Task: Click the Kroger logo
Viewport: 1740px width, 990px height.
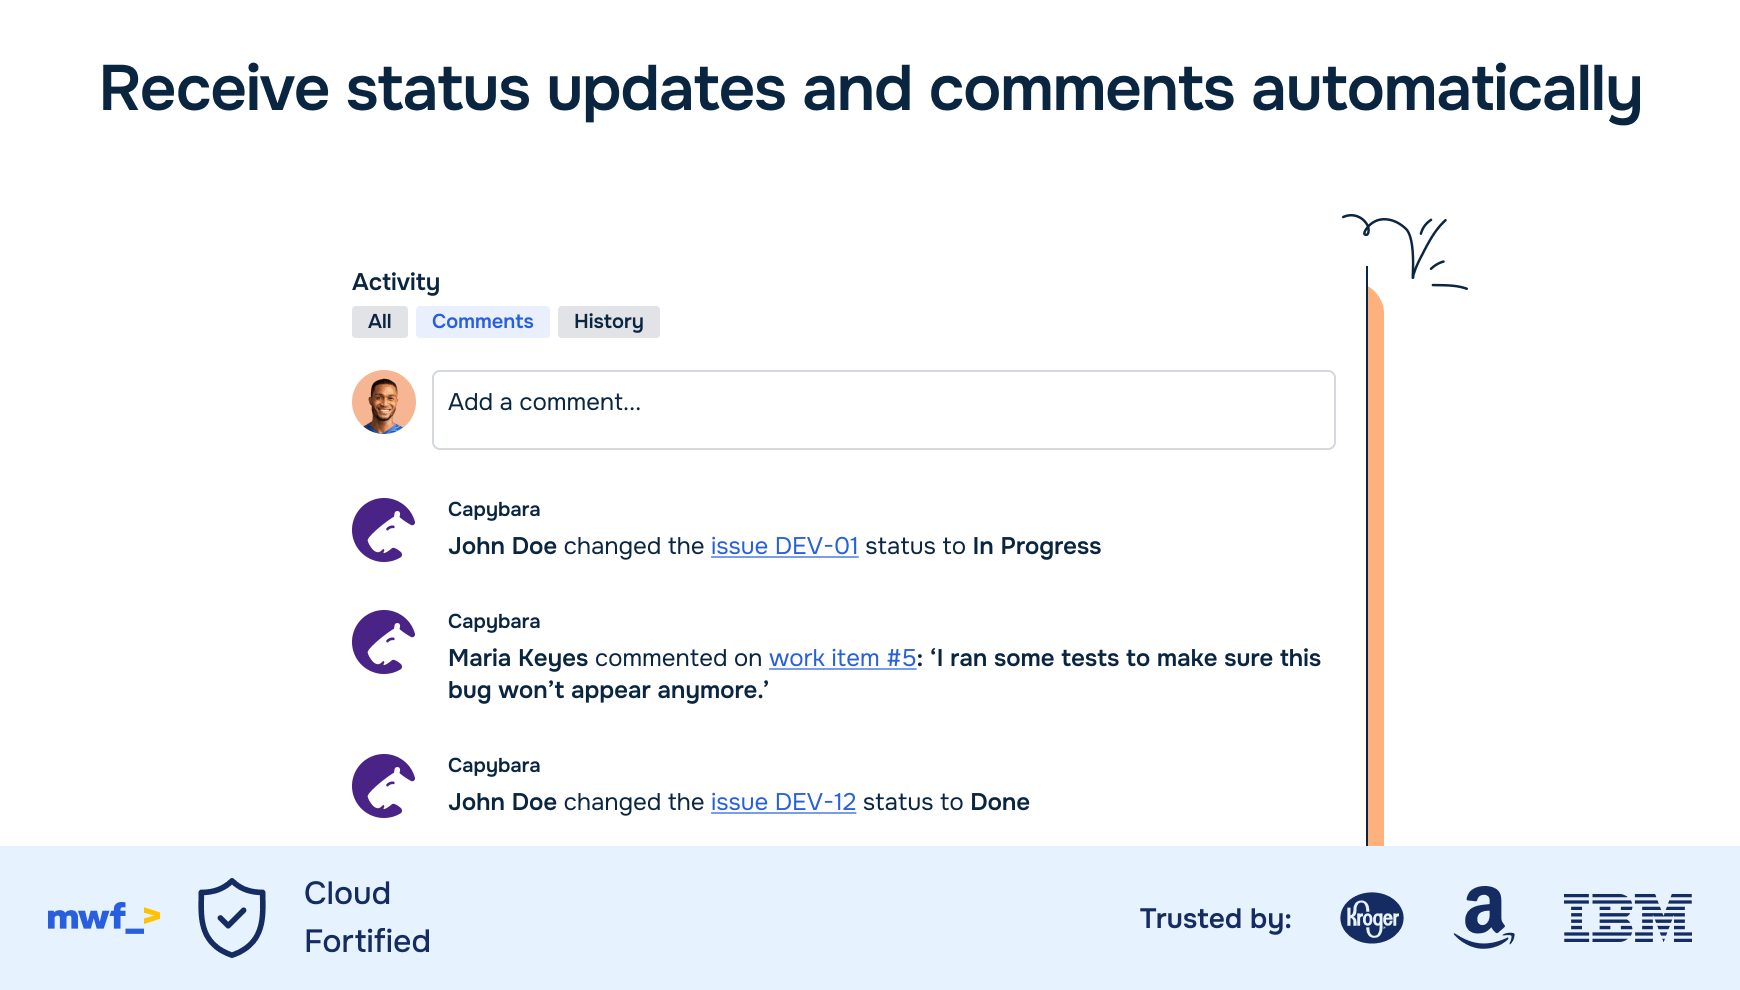Action: [1371, 918]
